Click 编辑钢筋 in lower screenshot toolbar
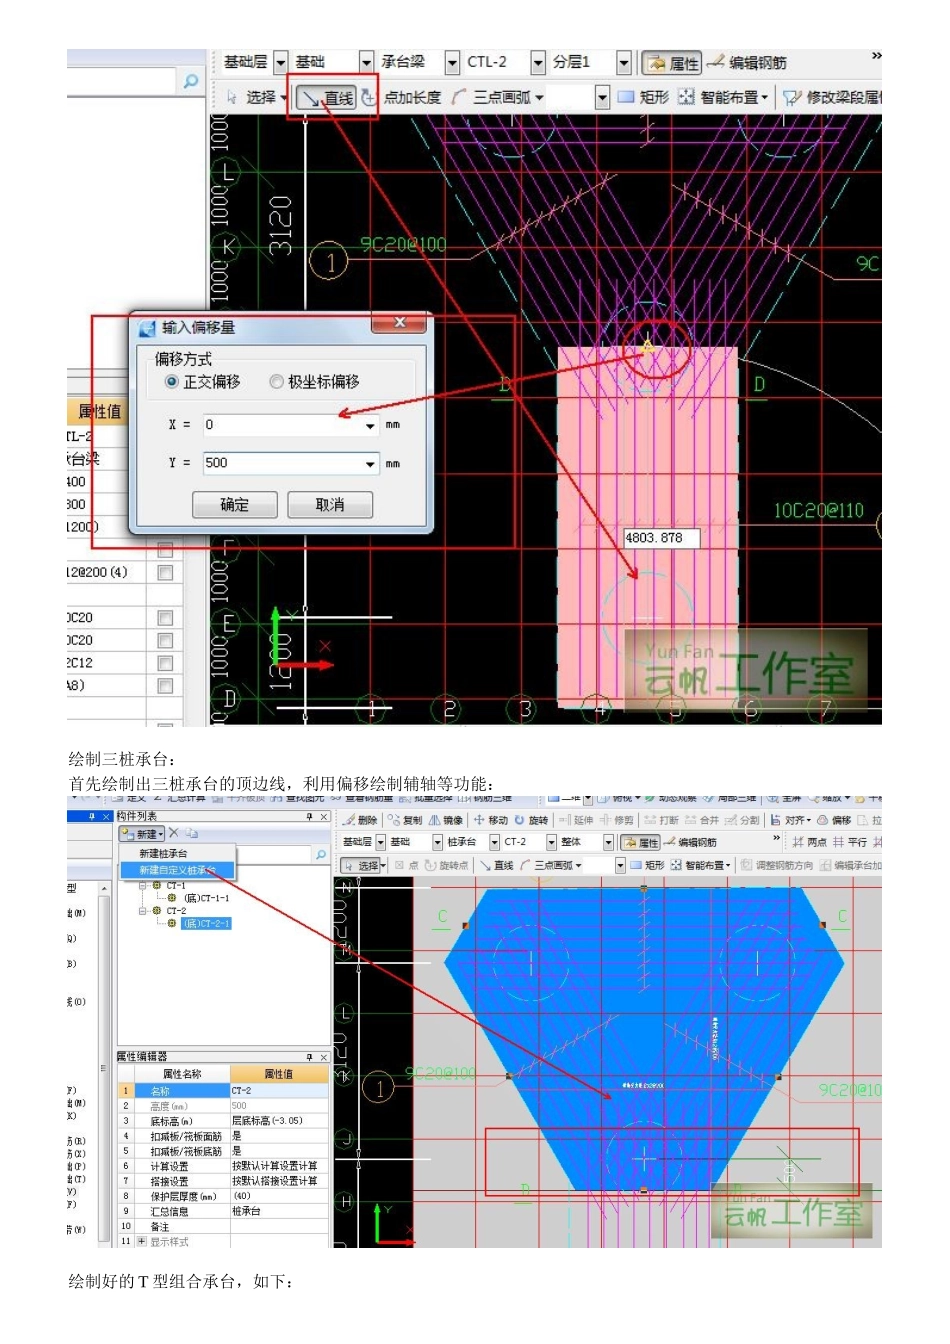The width and height of the screenshot is (950, 1344). pos(690,842)
